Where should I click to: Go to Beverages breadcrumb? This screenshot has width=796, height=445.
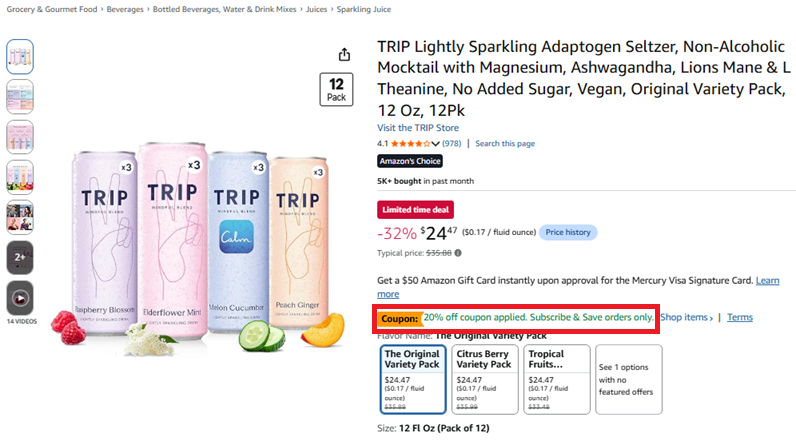click(125, 9)
